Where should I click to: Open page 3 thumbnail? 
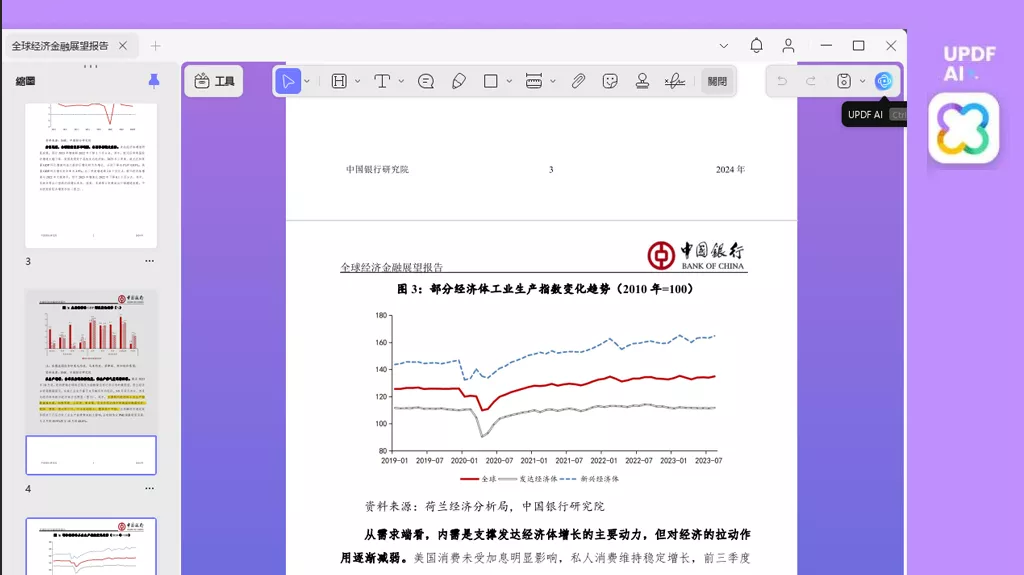[x=91, y=175]
